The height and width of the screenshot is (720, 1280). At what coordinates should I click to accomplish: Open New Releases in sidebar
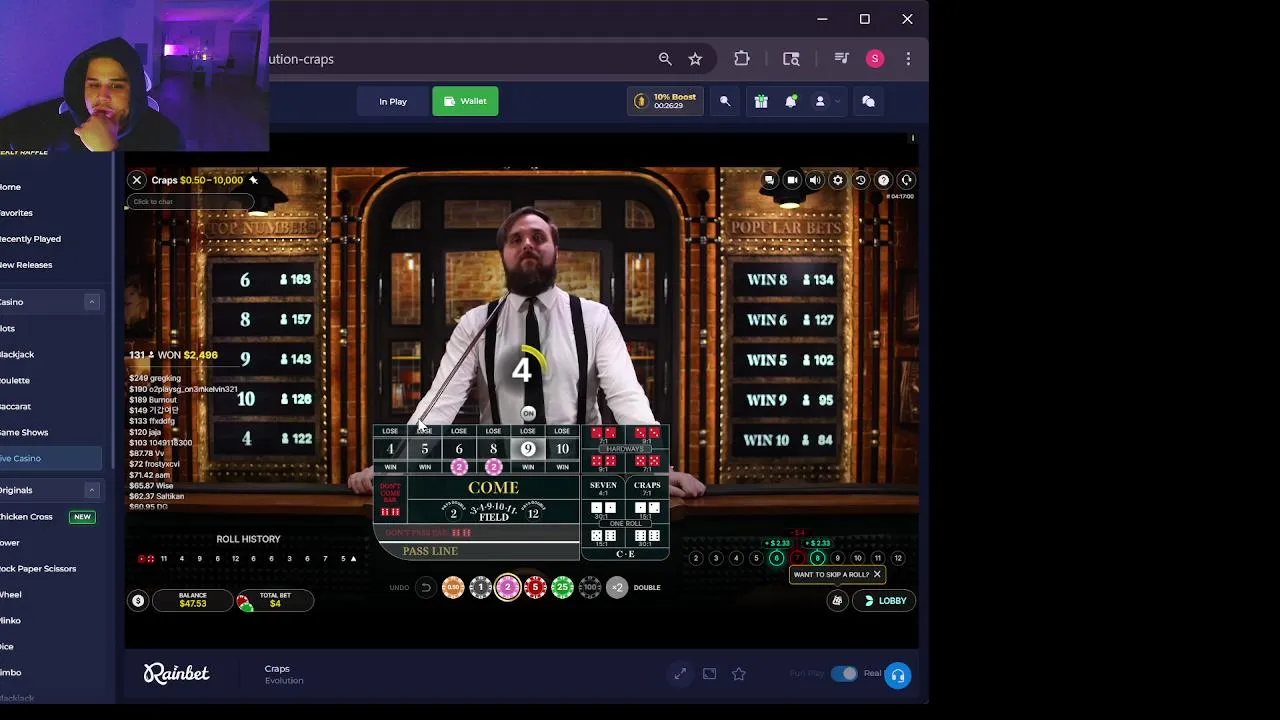click(26, 265)
